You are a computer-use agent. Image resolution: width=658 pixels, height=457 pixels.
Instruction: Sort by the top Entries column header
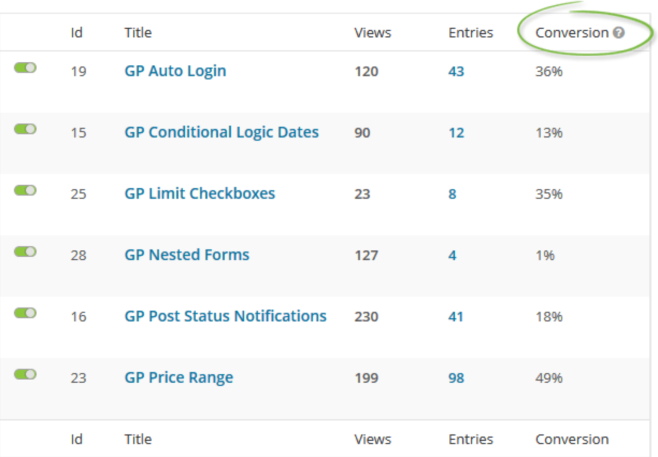tap(470, 33)
